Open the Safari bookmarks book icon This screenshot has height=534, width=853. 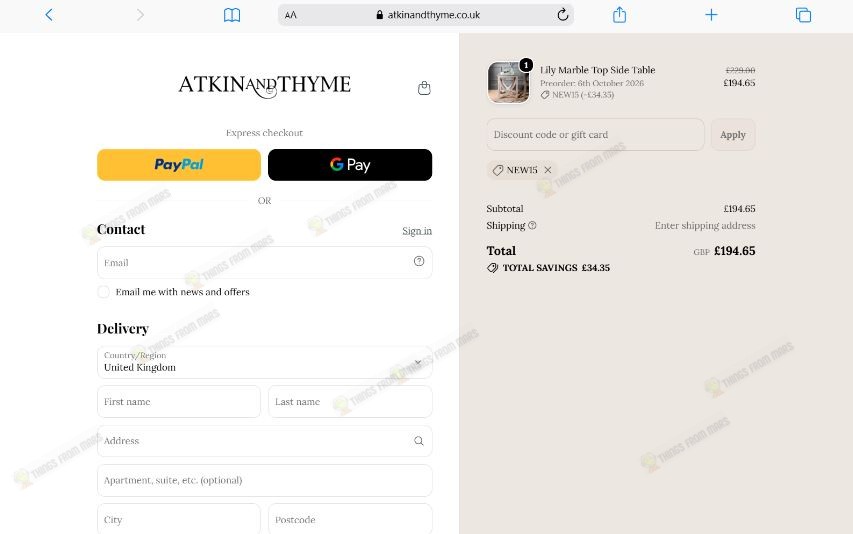pyautogui.click(x=232, y=15)
